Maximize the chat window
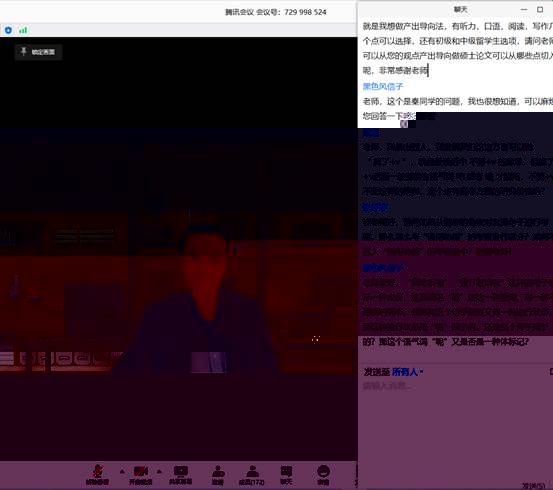This screenshot has width=553, height=490. click(540, 10)
